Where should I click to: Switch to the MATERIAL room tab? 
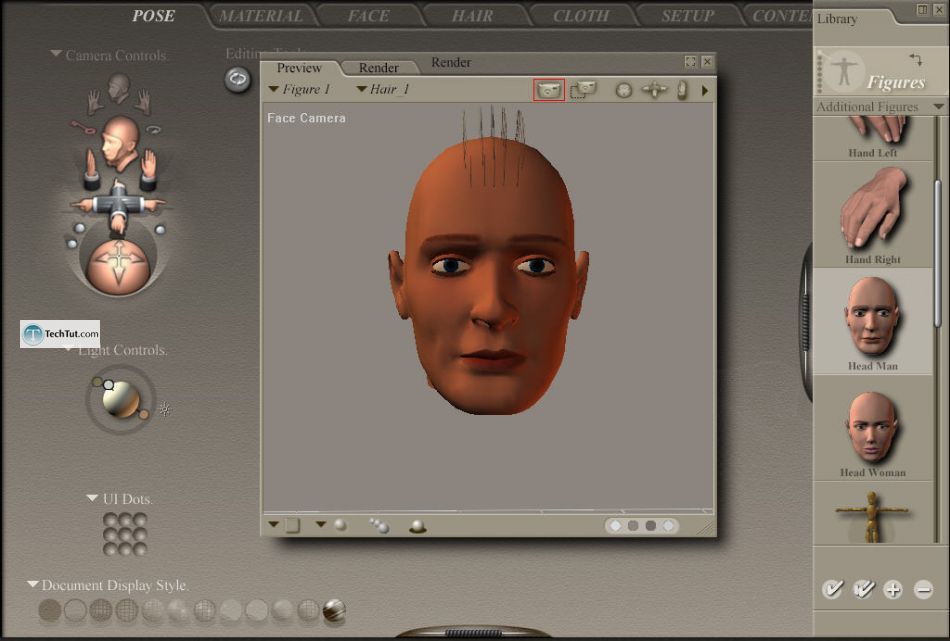pyautogui.click(x=261, y=16)
